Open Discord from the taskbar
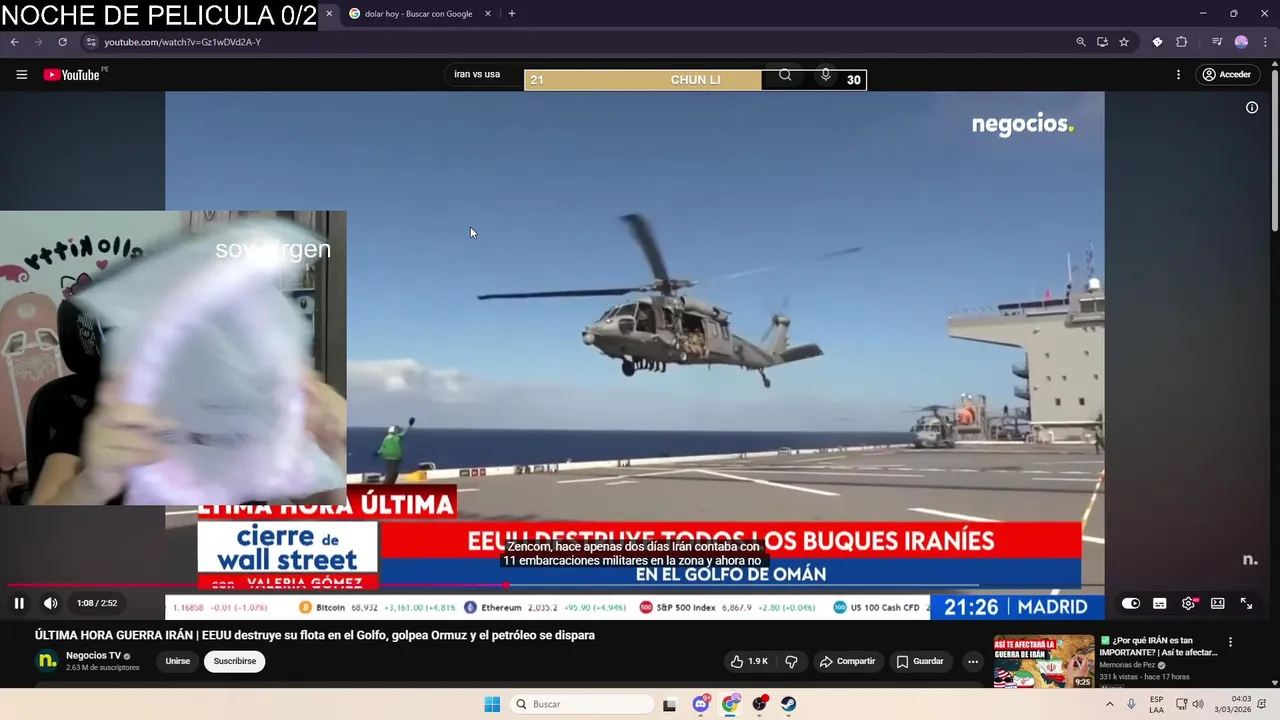 coord(701,704)
